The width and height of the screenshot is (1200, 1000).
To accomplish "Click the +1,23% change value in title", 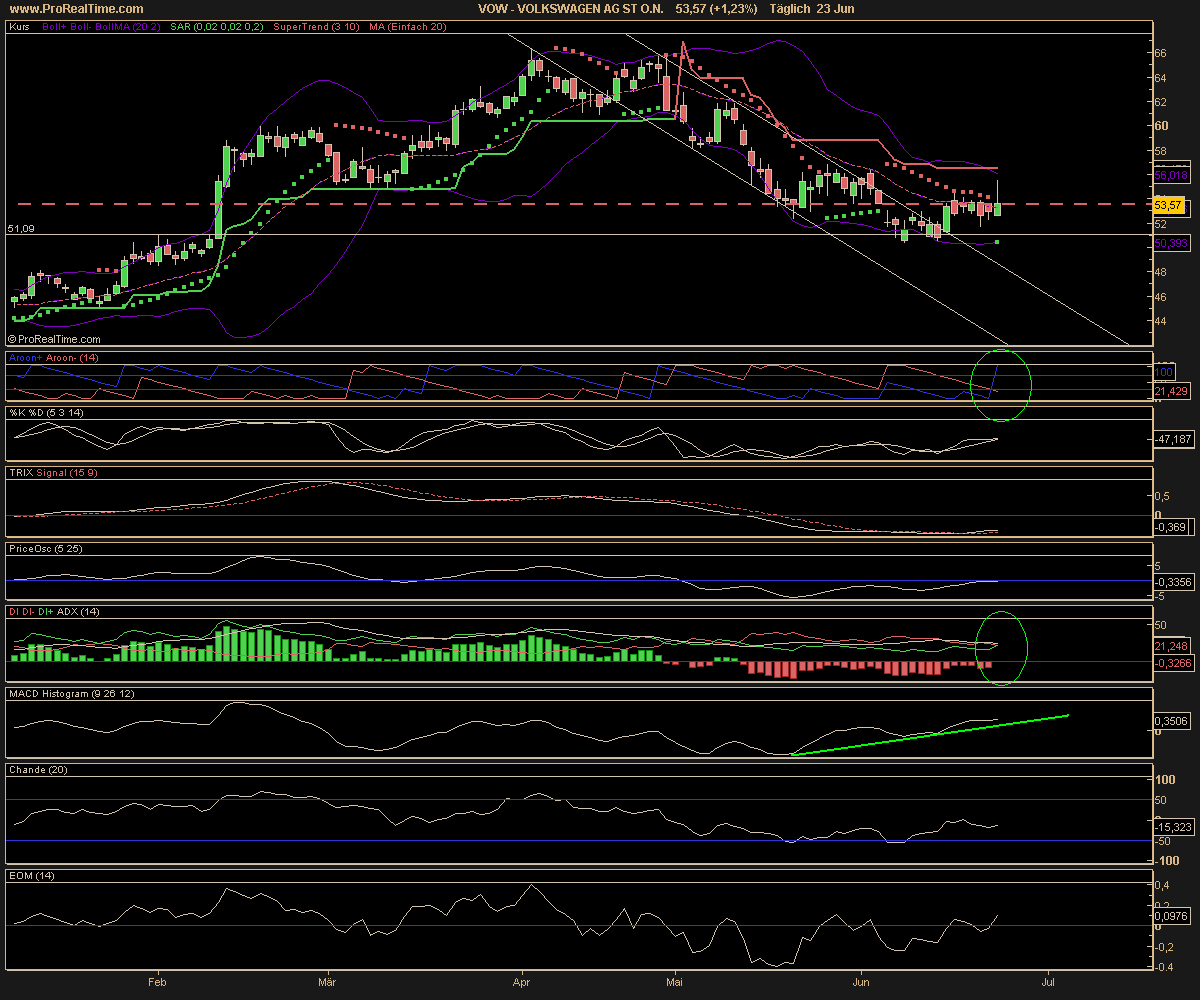I will 734,8.
